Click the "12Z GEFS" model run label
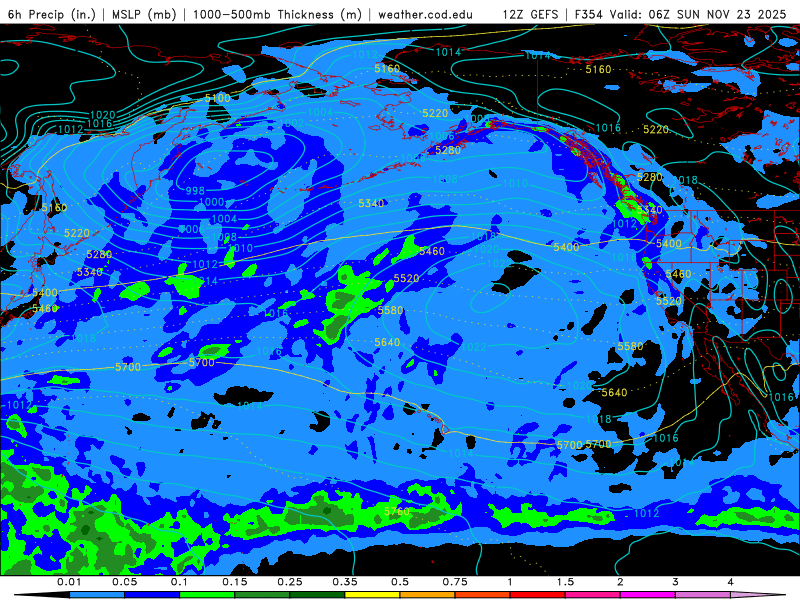Screen dimensions: 800x600 pos(531,14)
